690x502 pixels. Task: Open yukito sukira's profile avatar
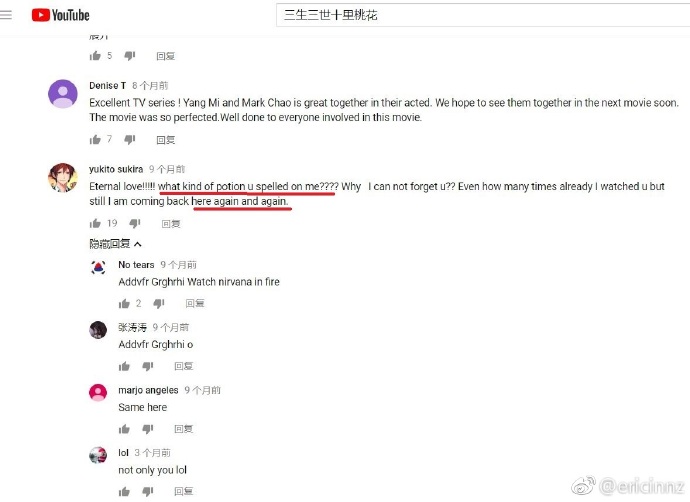tap(62, 177)
